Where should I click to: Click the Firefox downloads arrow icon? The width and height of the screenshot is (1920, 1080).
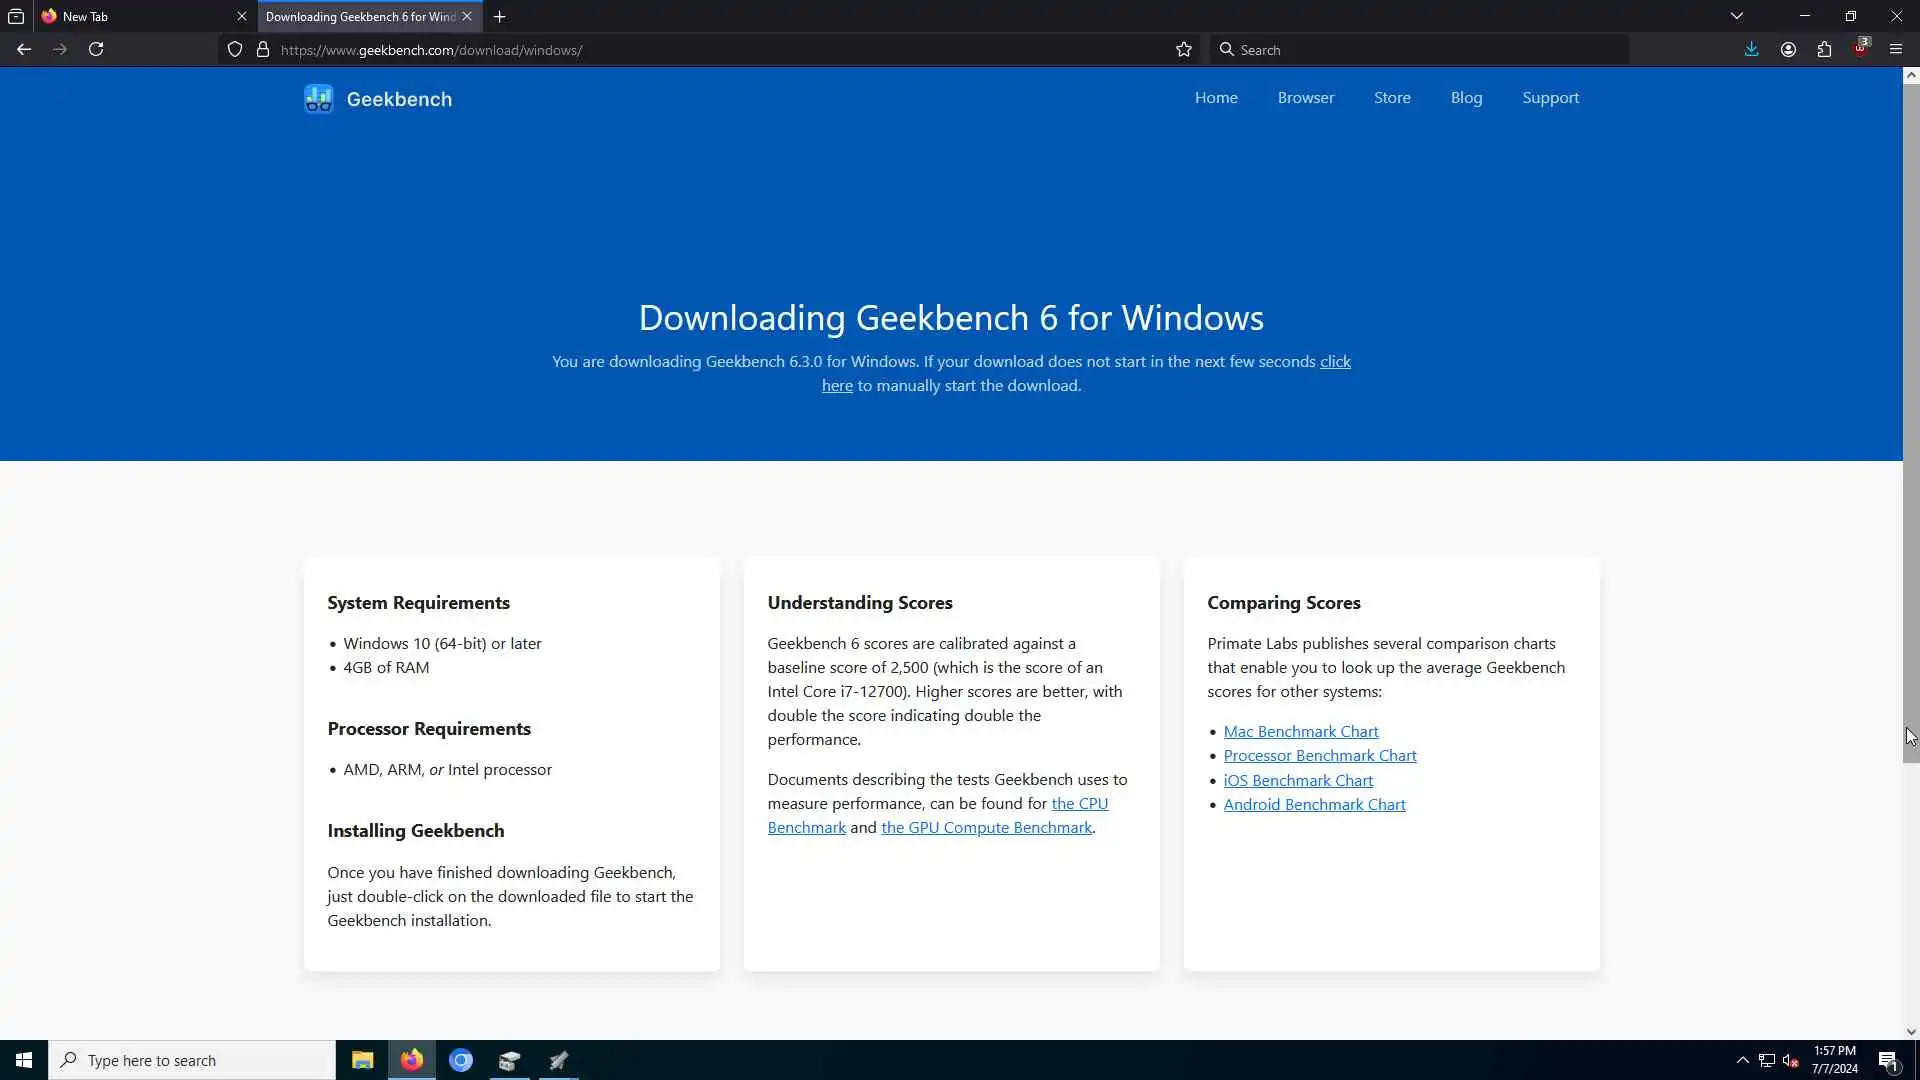click(1751, 49)
